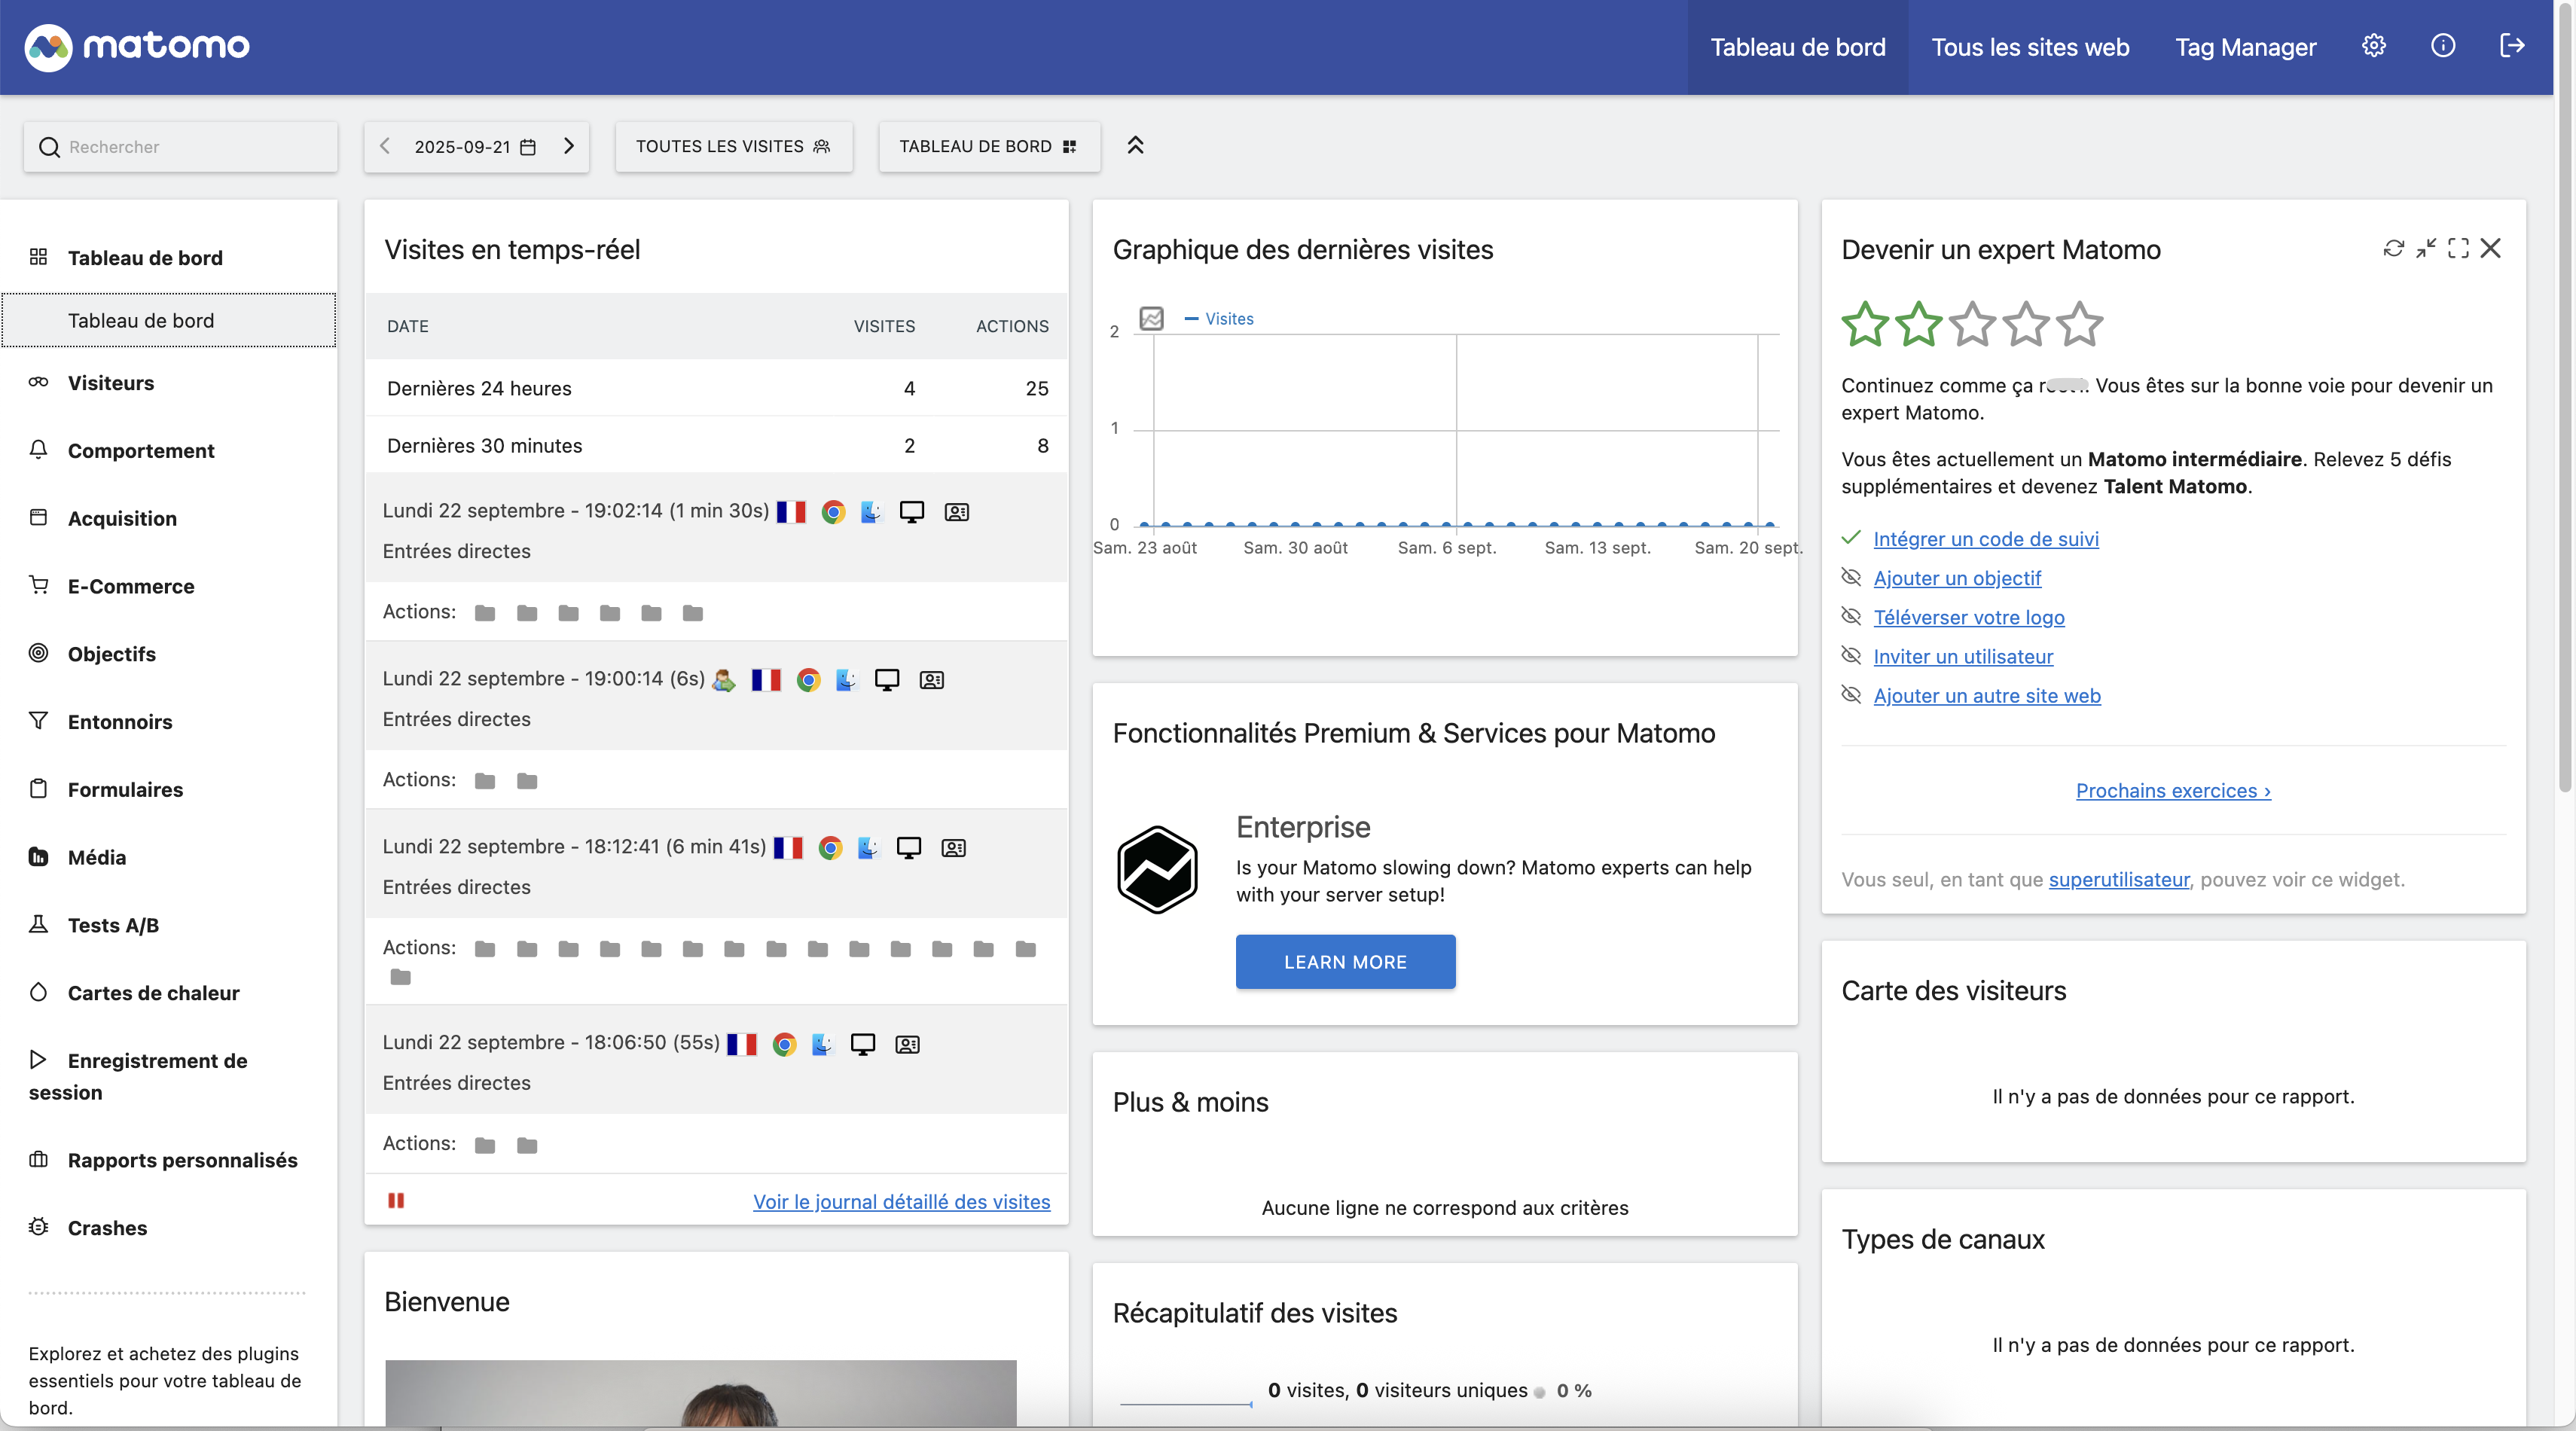2576x1431 pixels.
Task: Open the superutilisateur link
Action: 2119,880
